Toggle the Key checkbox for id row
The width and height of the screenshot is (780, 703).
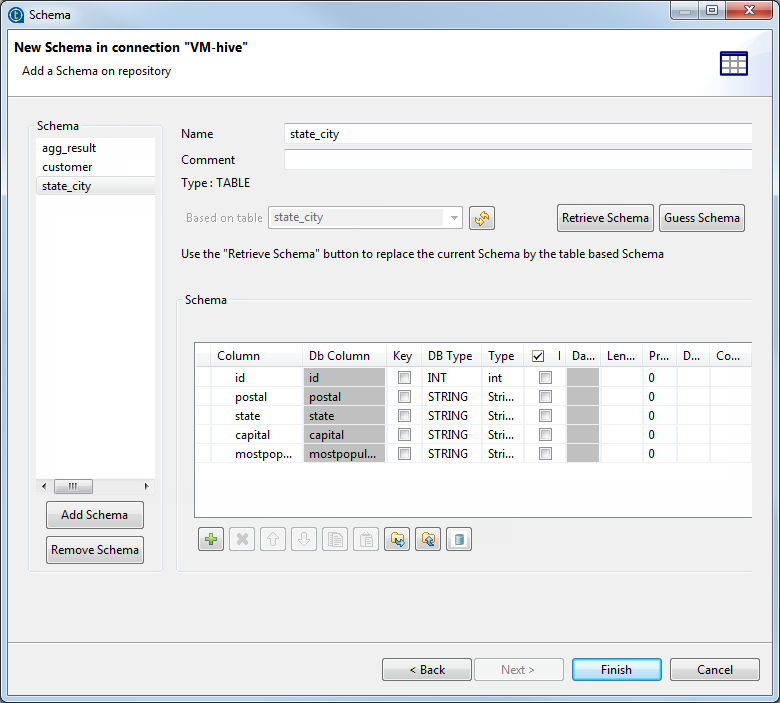[x=404, y=378]
